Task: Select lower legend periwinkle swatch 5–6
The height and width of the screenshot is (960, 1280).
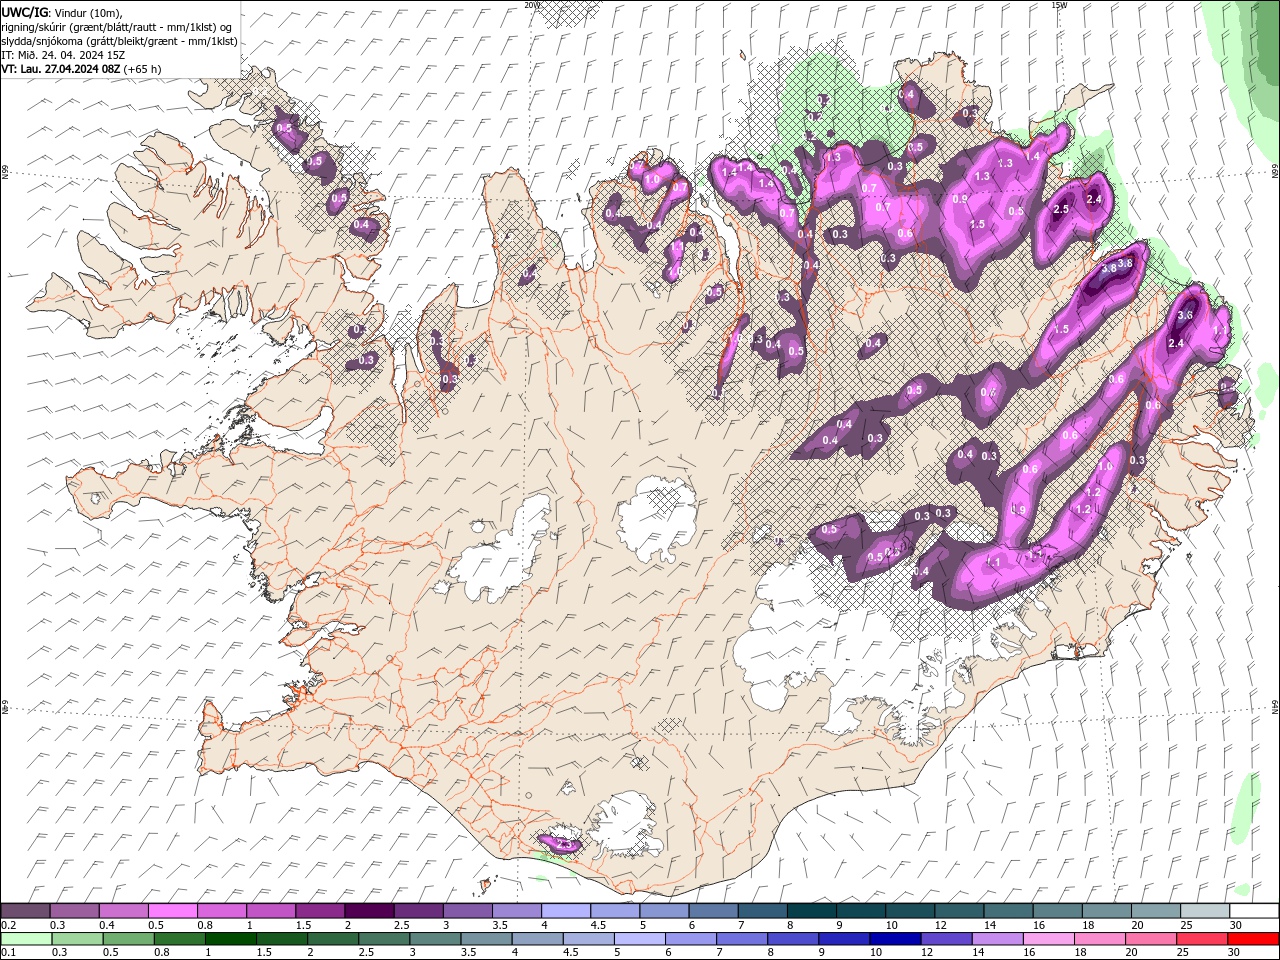Action: coord(639,939)
